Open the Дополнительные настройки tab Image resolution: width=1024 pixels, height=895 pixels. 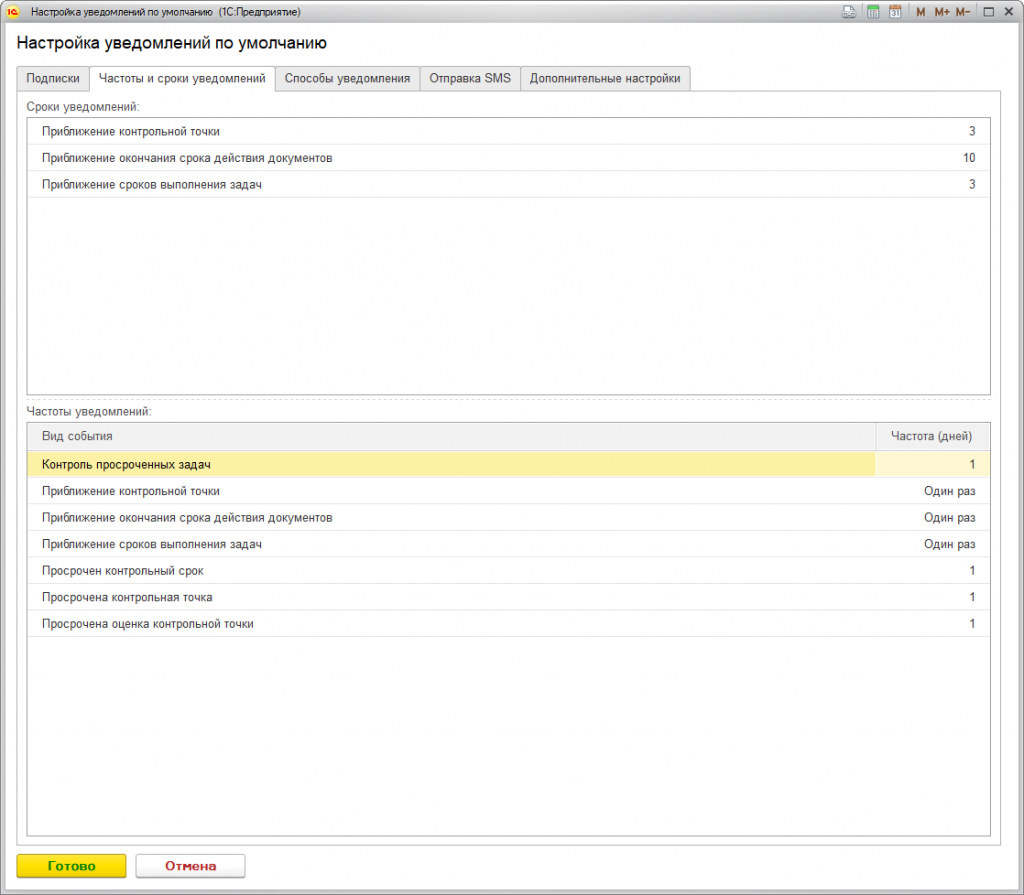pos(605,79)
